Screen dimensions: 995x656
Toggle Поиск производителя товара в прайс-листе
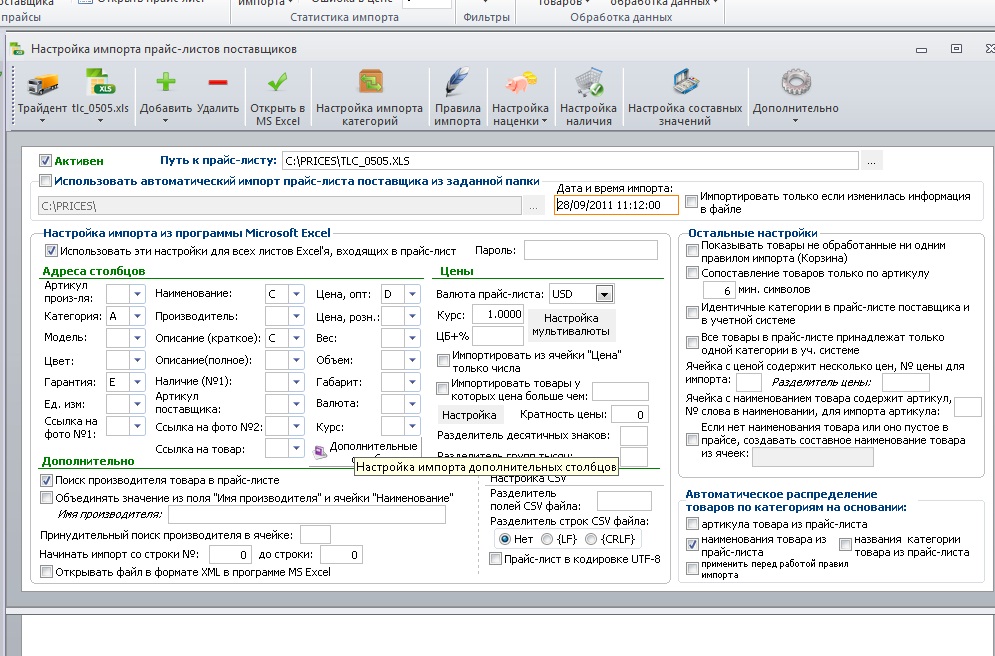coord(46,480)
